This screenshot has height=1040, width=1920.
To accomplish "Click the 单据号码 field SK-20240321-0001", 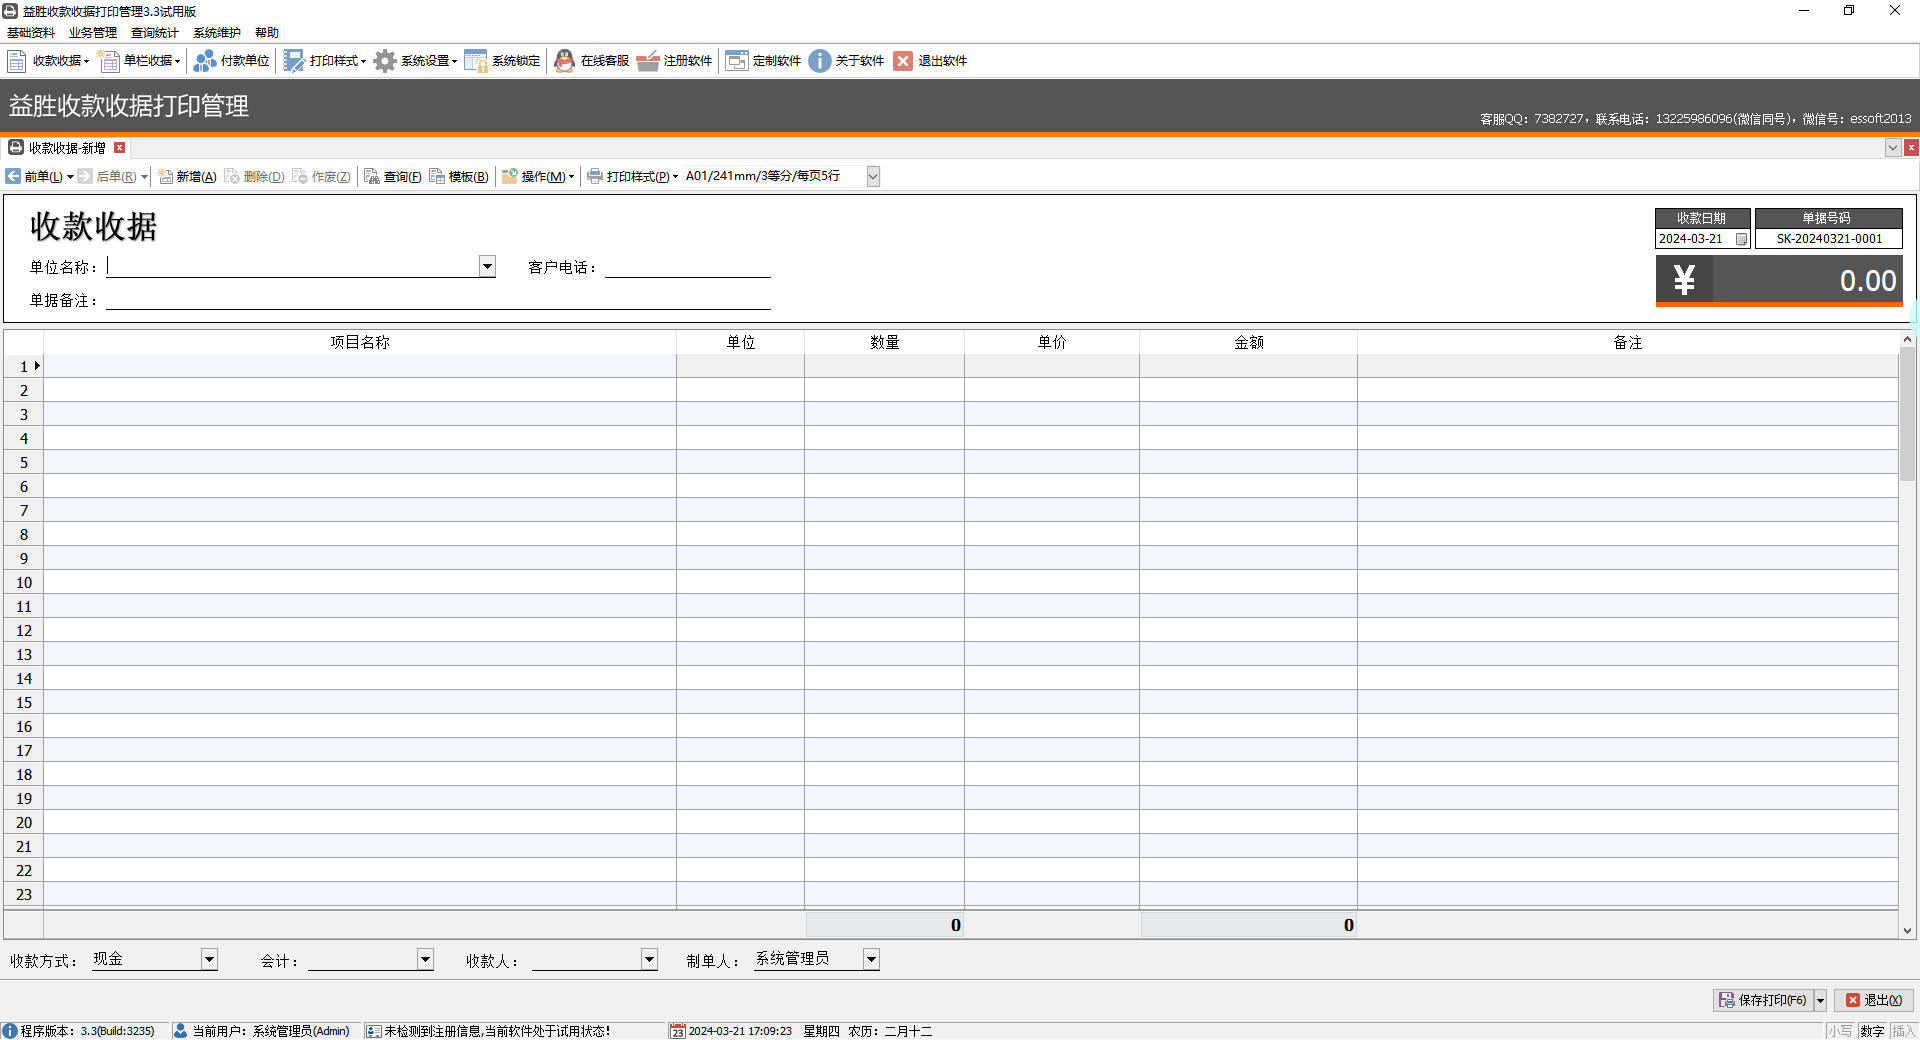I will click(x=1829, y=239).
